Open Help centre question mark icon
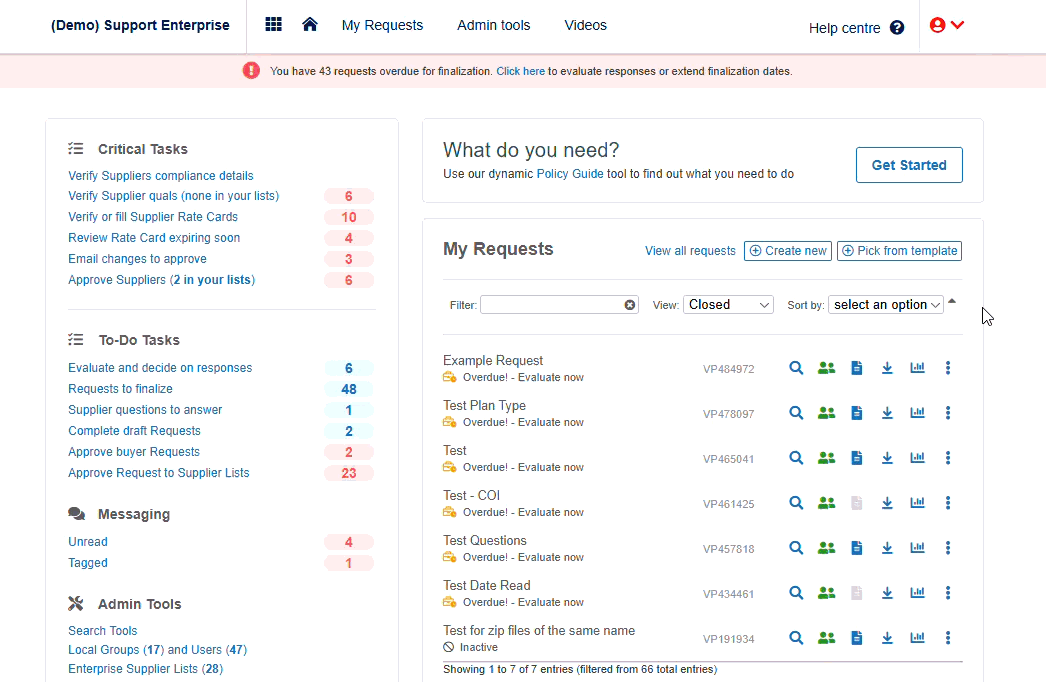Screen dimensions: 1046x682 (x=897, y=27)
